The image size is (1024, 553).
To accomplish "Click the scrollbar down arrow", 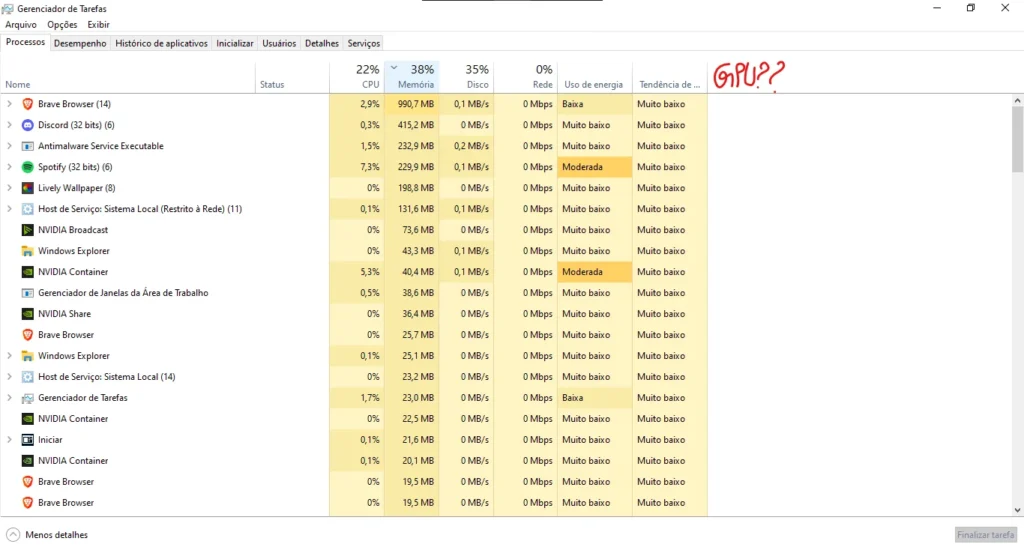I will tap(1017, 510).
